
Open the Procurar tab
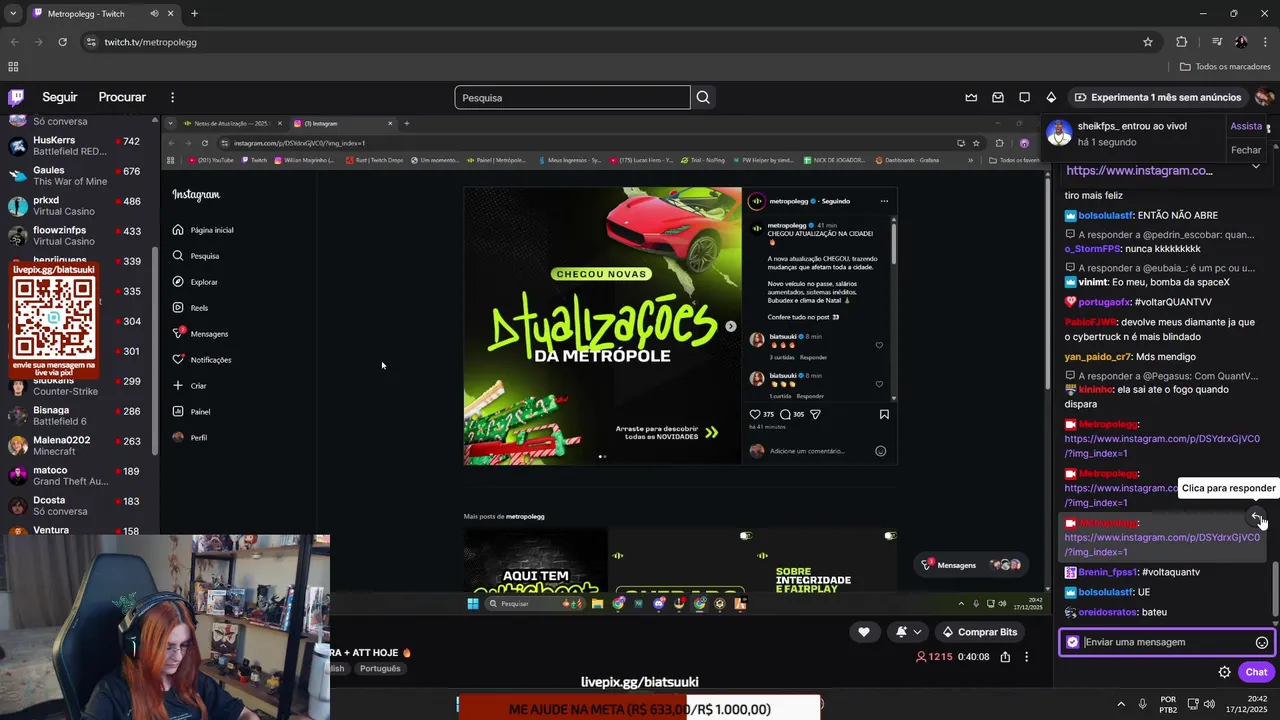(122, 97)
